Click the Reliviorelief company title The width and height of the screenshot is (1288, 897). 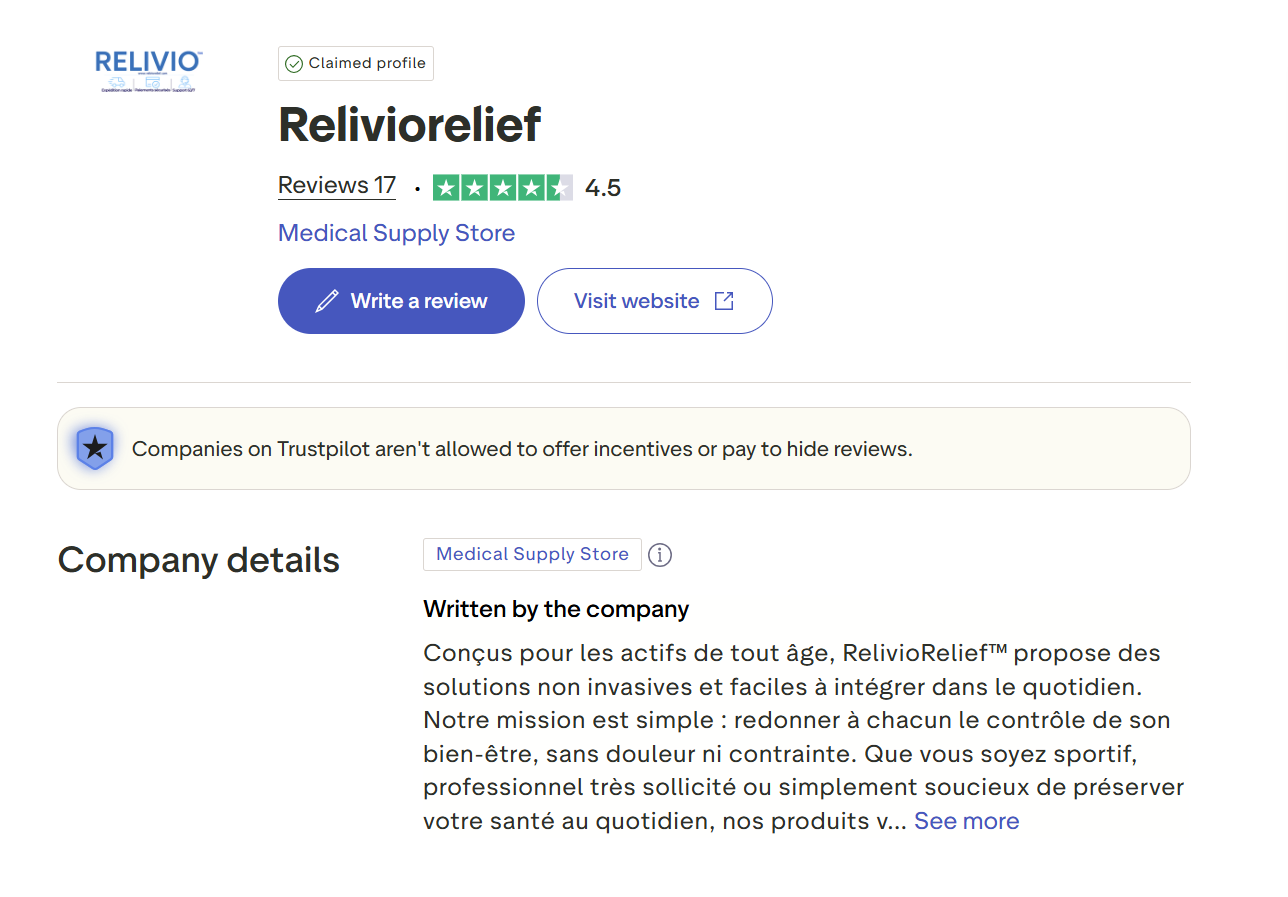(x=409, y=124)
